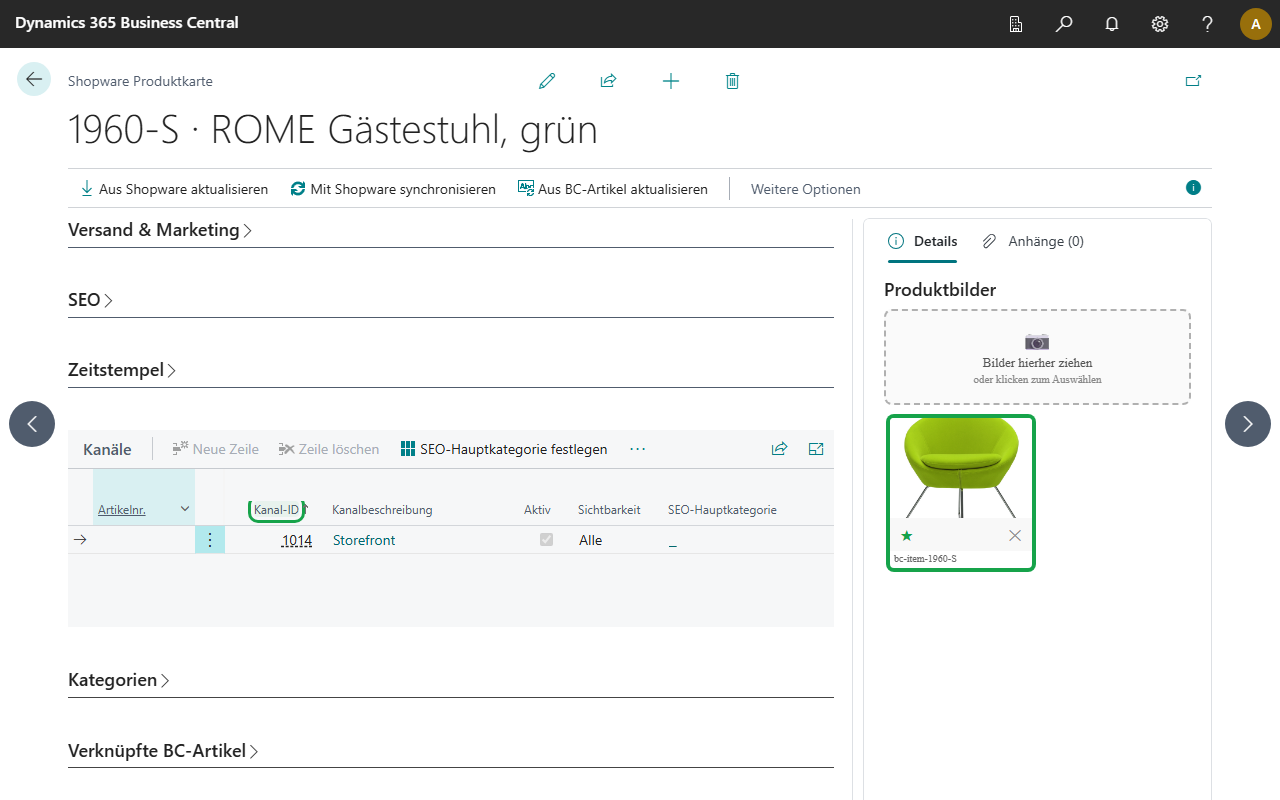This screenshot has width=1280, height=800.
Task: Open settings gear
Action: (x=1160, y=24)
